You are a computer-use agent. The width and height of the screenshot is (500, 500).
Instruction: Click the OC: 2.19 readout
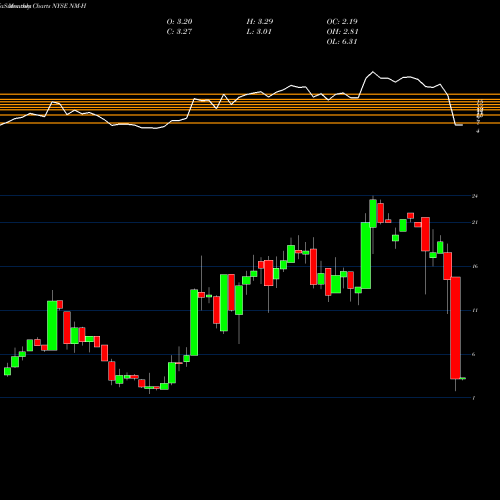(342, 22)
